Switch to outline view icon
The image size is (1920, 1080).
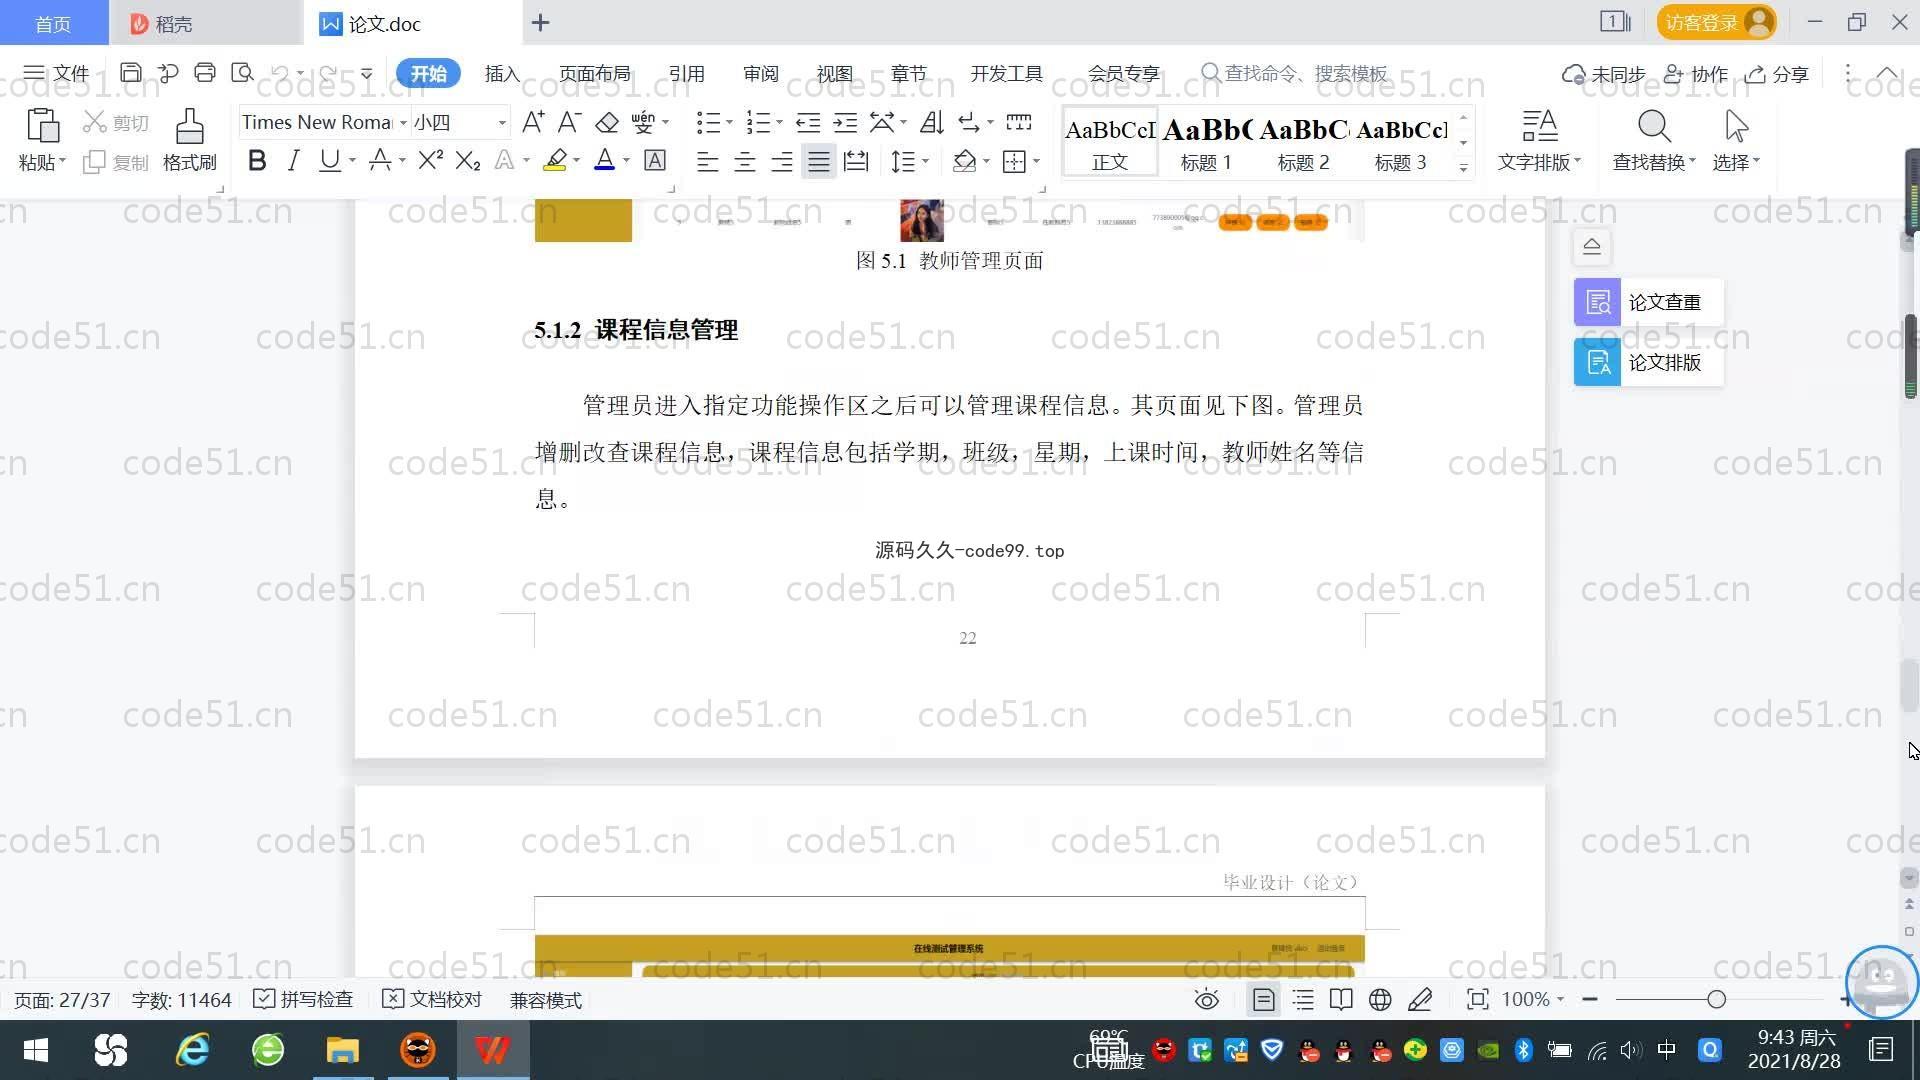[x=1303, y=999]
